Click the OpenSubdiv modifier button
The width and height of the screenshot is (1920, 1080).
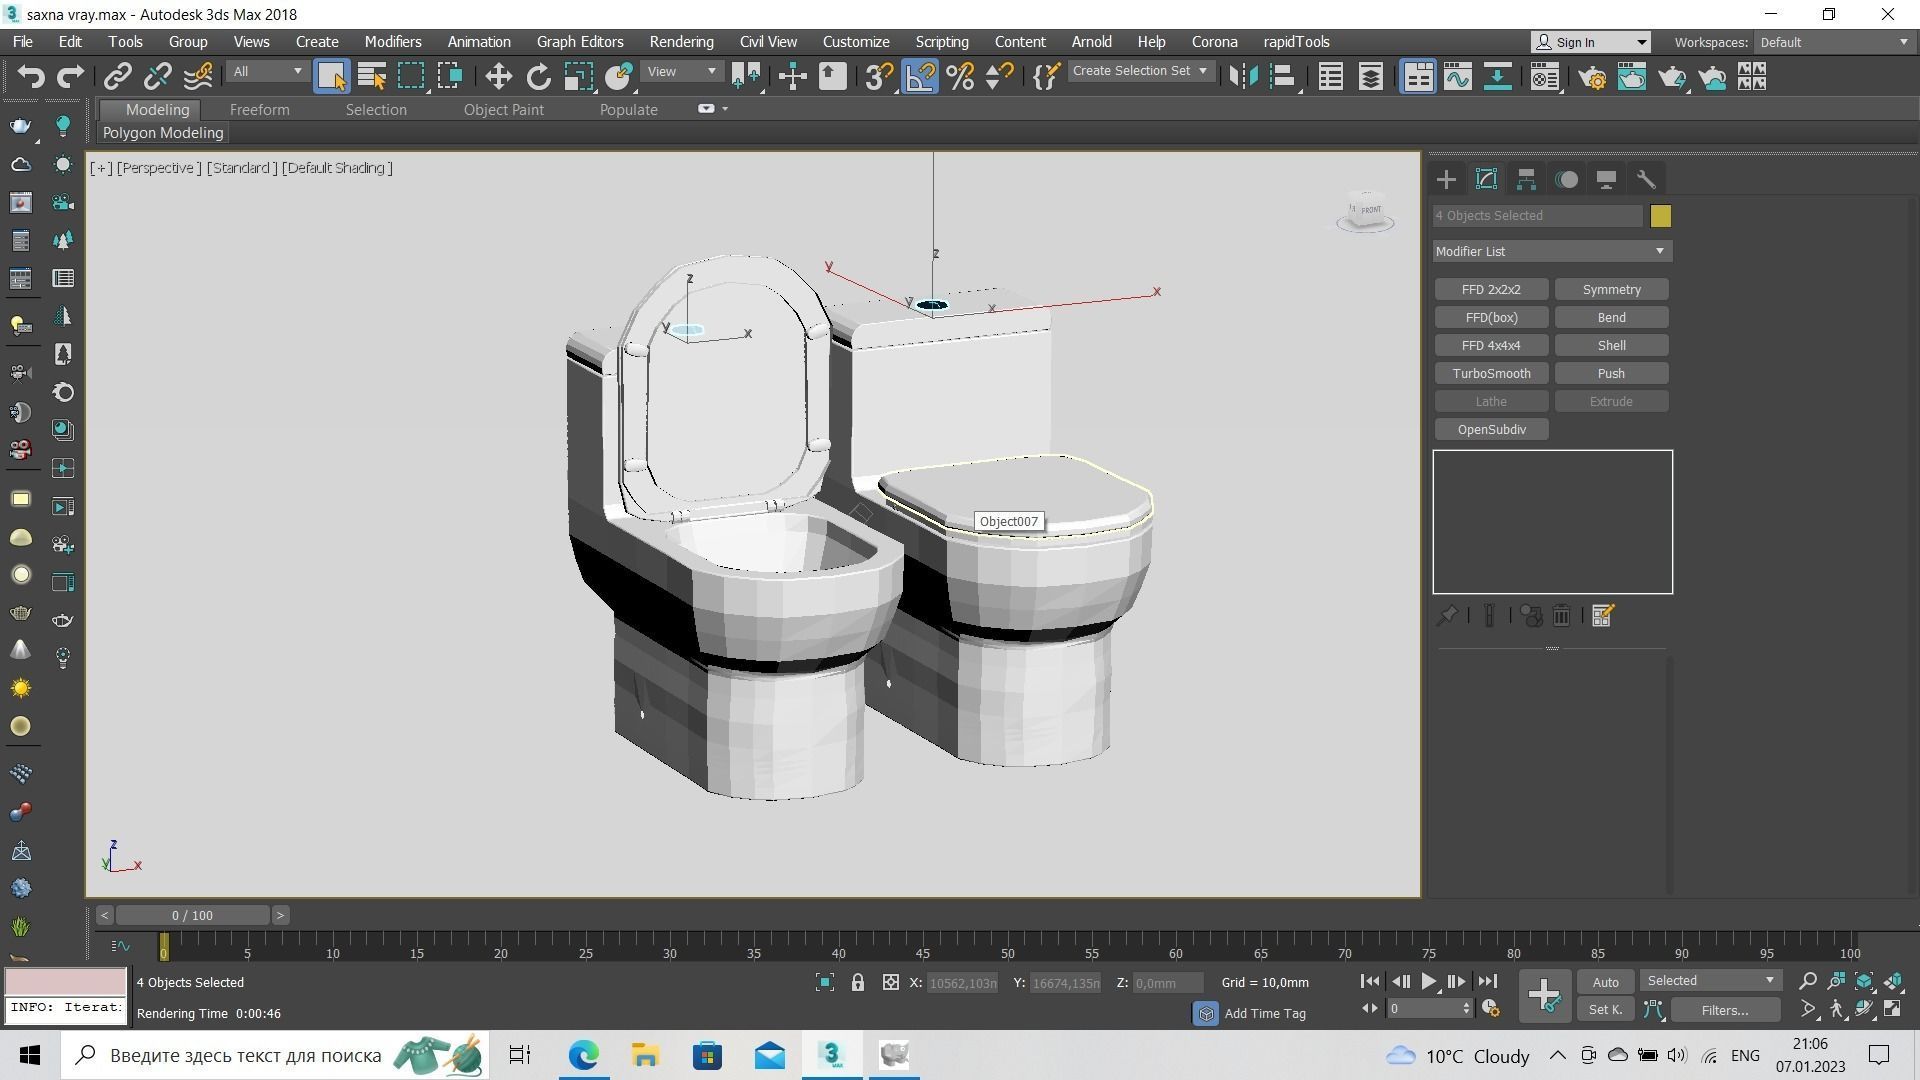pos(1491,429)
